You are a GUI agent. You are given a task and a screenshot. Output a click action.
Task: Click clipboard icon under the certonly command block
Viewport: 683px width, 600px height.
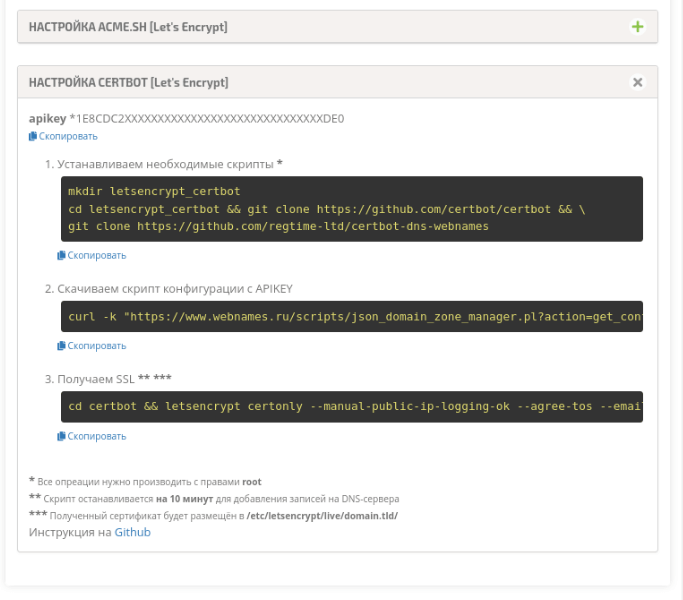[61, 436]
